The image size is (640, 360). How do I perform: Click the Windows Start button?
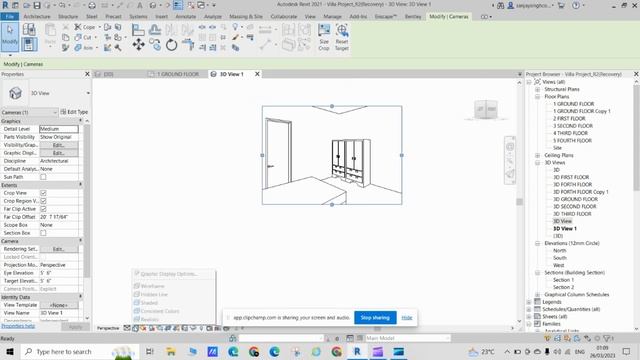click(x=10, y=351)
